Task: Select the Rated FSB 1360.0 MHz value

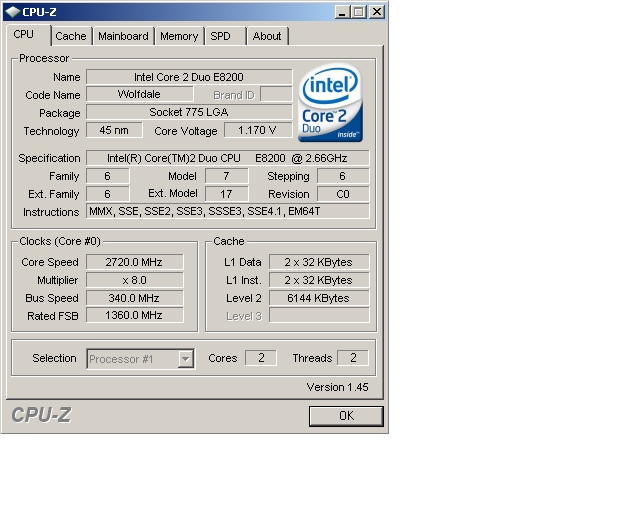Action: 135,315
